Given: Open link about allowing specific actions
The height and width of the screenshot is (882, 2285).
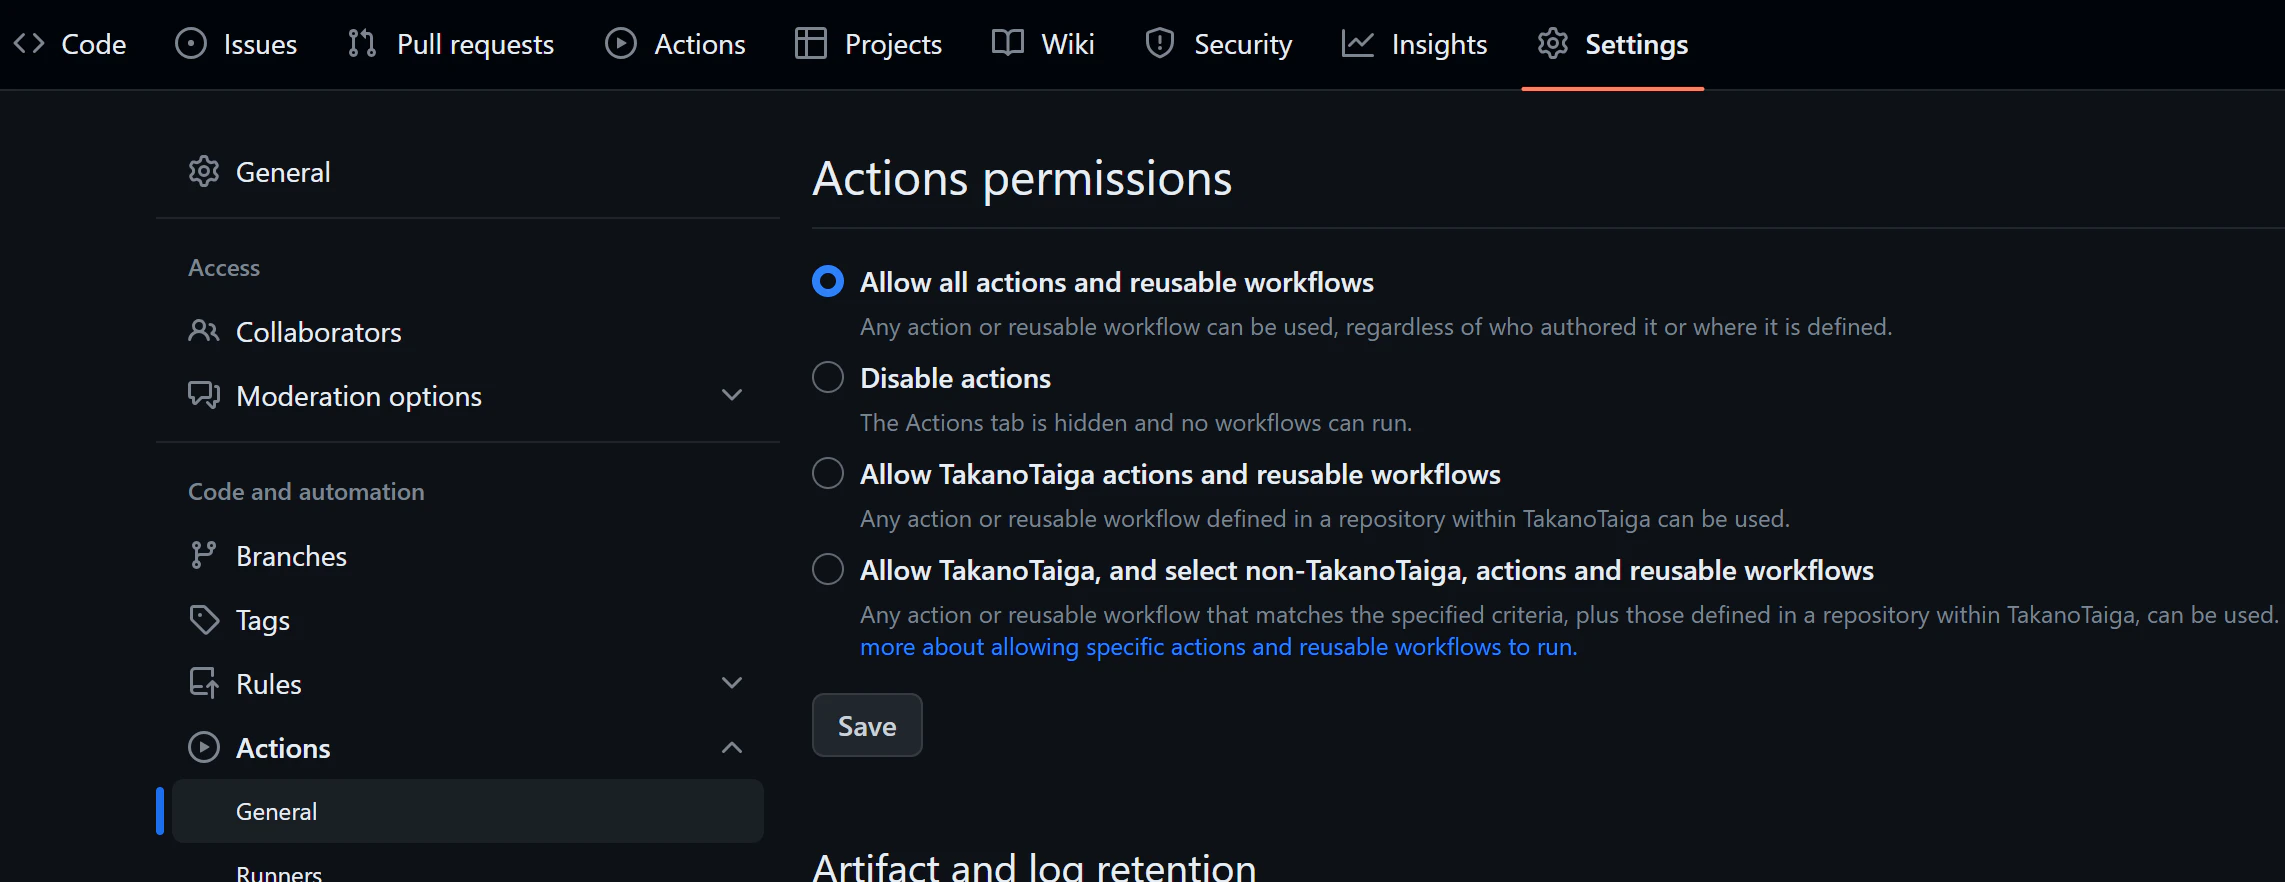Looking at the screenshot, I should pos(1219,647).
